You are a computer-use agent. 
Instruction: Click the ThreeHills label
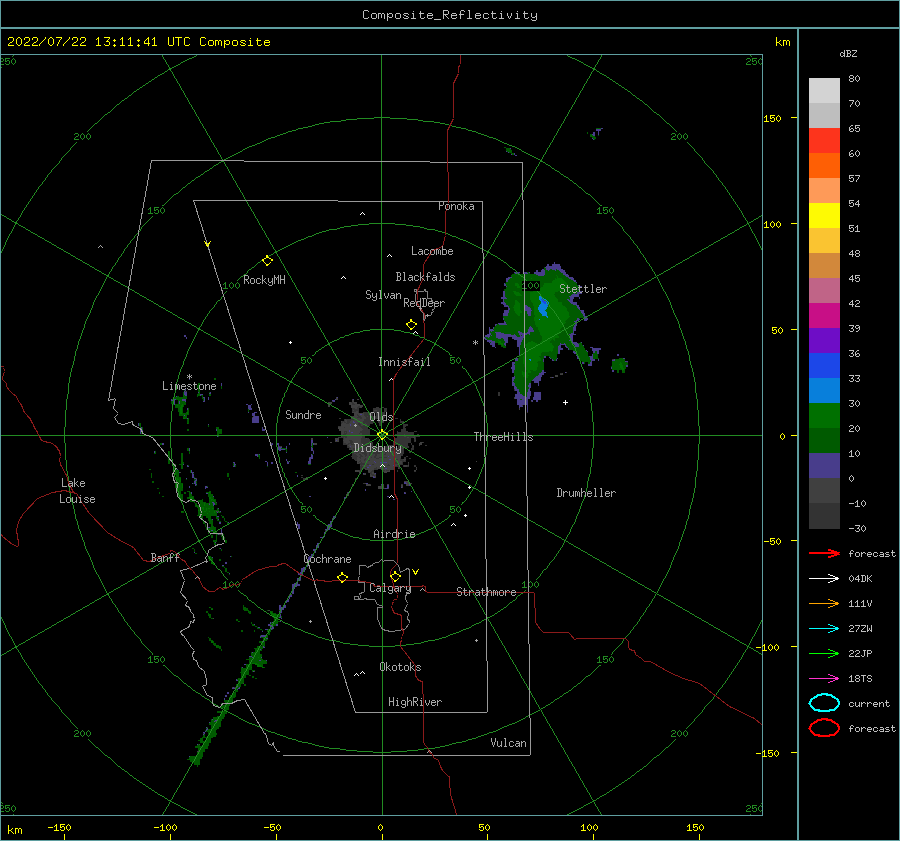tap(503, 437)
